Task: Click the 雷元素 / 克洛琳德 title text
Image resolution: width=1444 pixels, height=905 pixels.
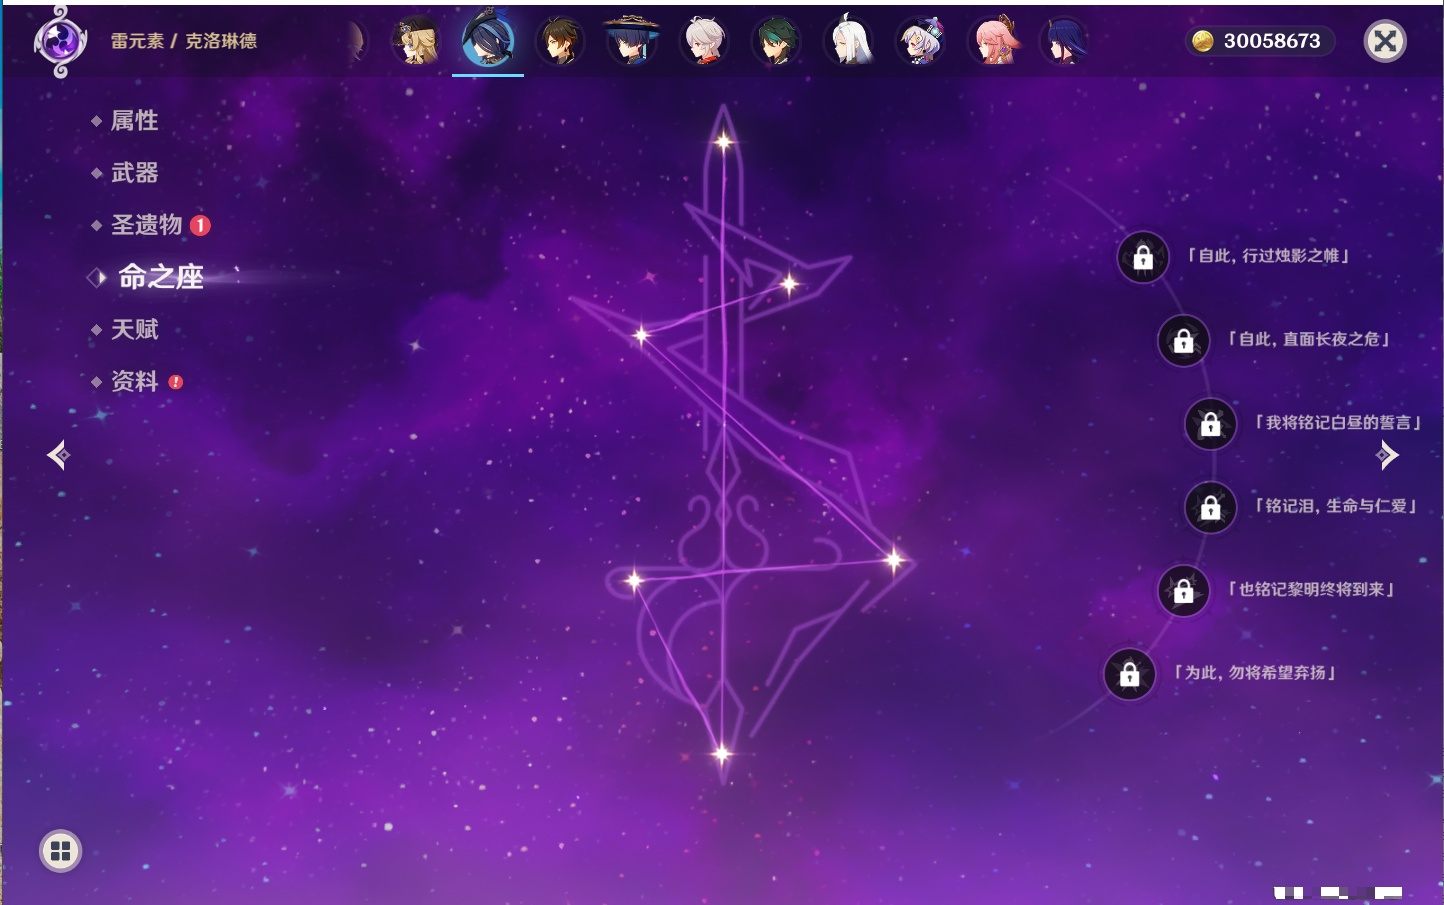Action: 184,41
